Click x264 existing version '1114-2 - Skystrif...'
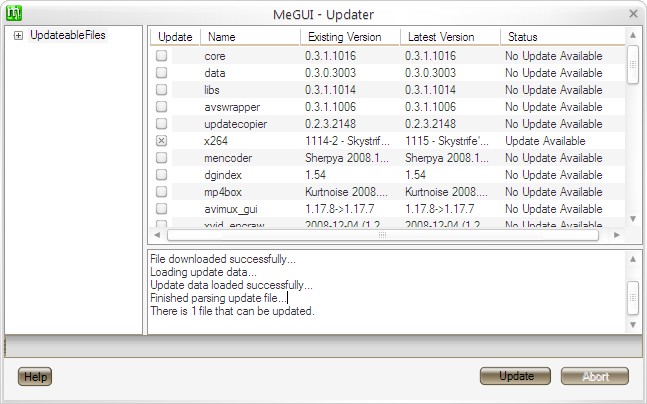 [x=347, y=141]
